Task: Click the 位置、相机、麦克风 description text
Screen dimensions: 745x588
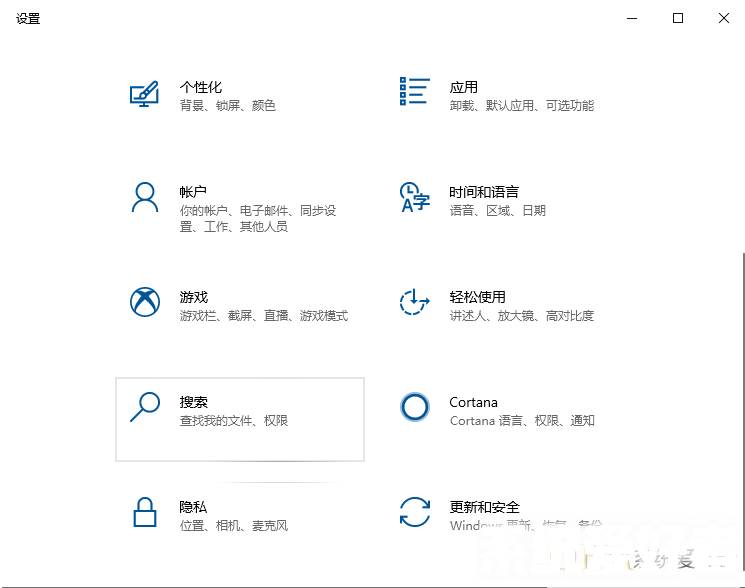Action: click(234, 526)
